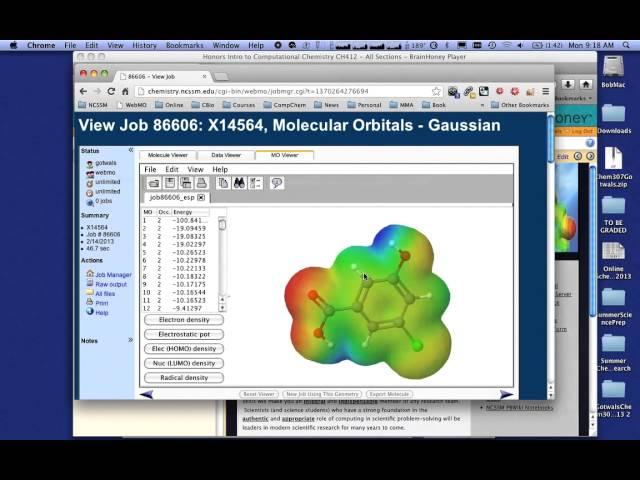Open the Personal bookmarks folder
Screen dimensions: 640x480
(x=364, y=105)
